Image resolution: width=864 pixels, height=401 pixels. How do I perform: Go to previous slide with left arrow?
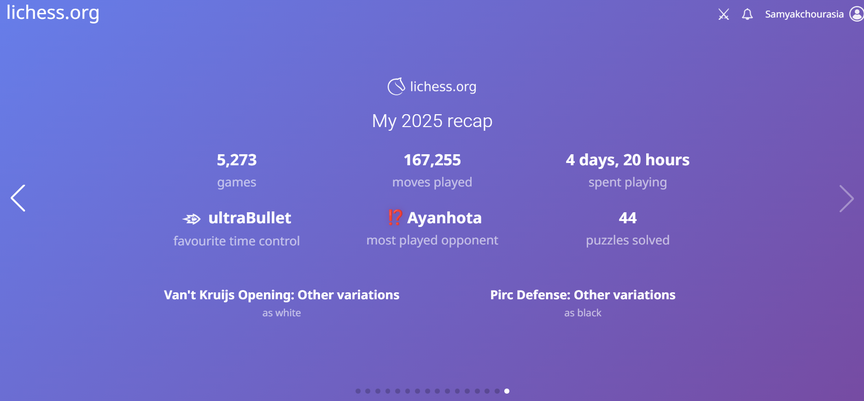coord(18,198)
